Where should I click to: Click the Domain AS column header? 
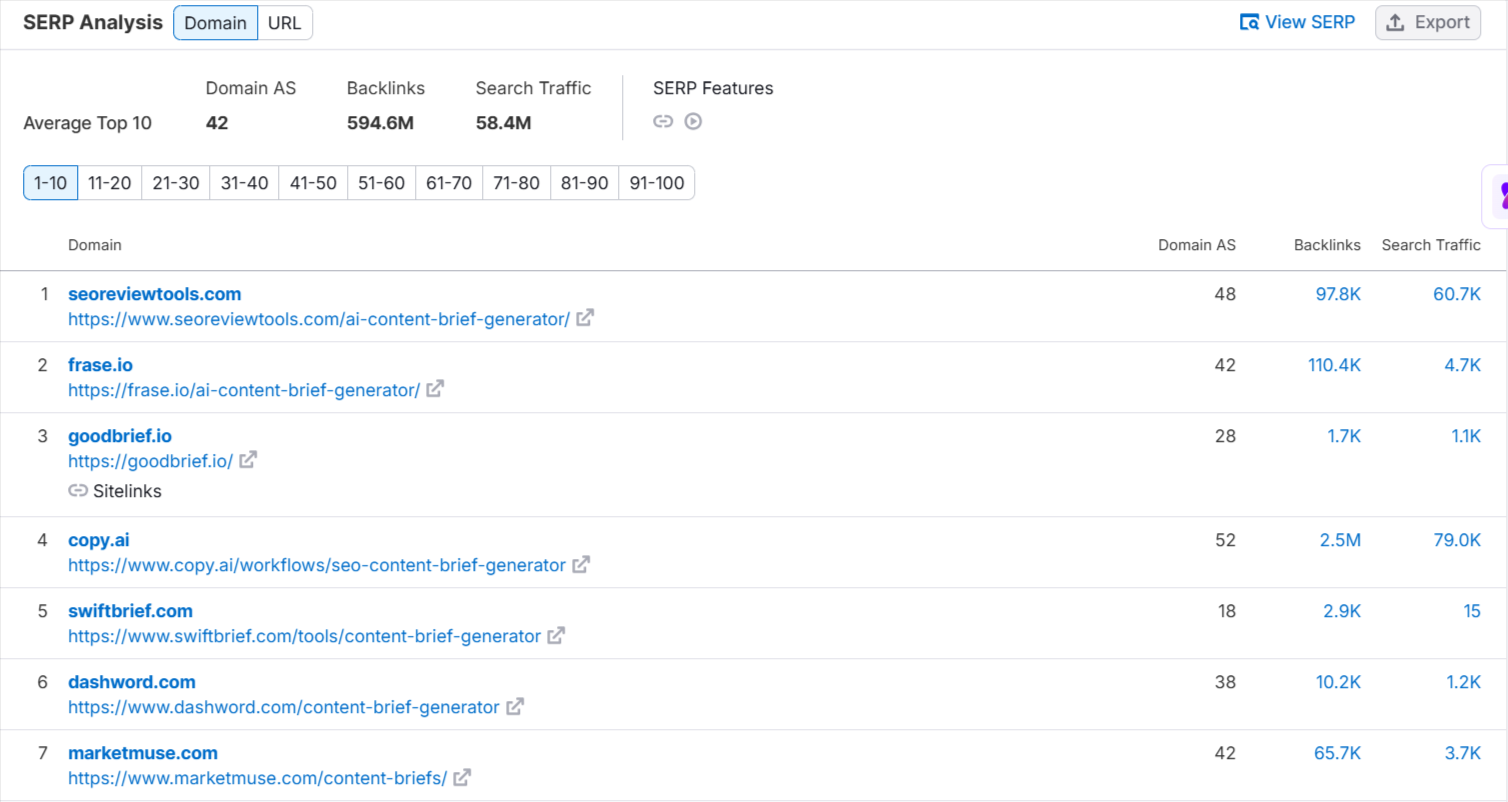click(1197, 245)
